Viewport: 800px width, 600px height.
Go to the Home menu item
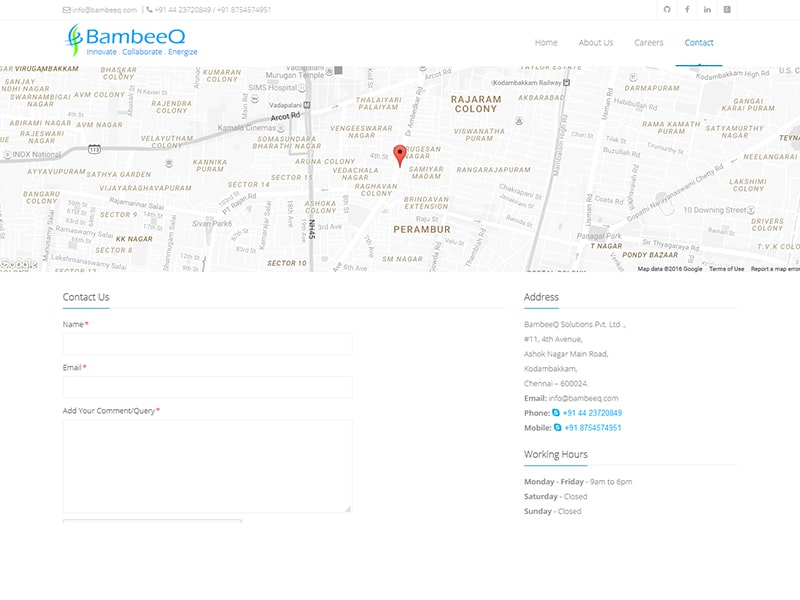546,43
